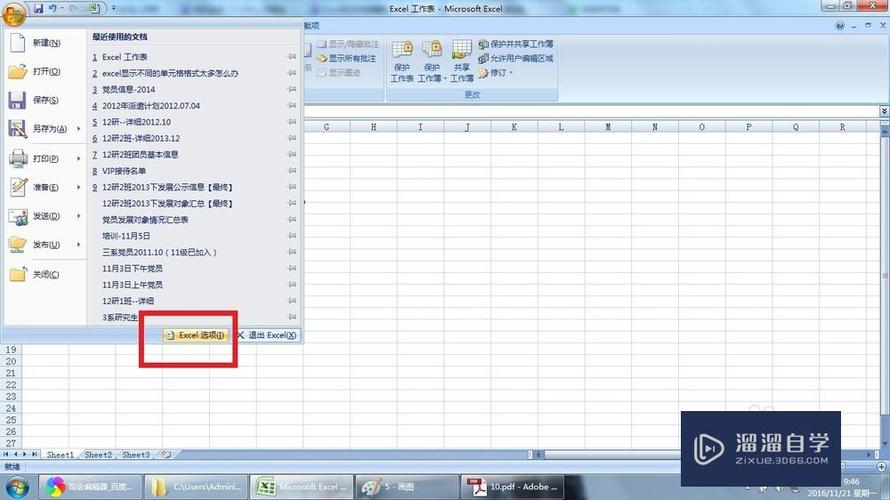
Task: Open recent file 'excel显示不同的单元格格式太多怎么办'
Action: 170,73
